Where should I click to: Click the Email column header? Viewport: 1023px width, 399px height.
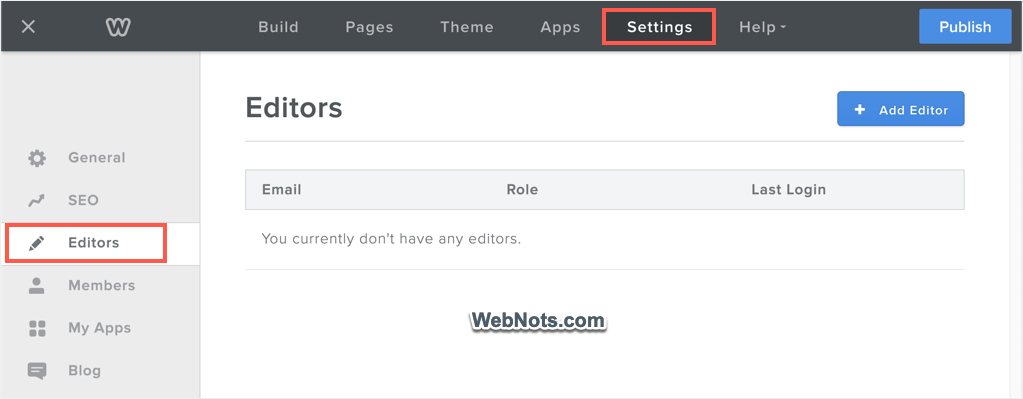[282, 190]
